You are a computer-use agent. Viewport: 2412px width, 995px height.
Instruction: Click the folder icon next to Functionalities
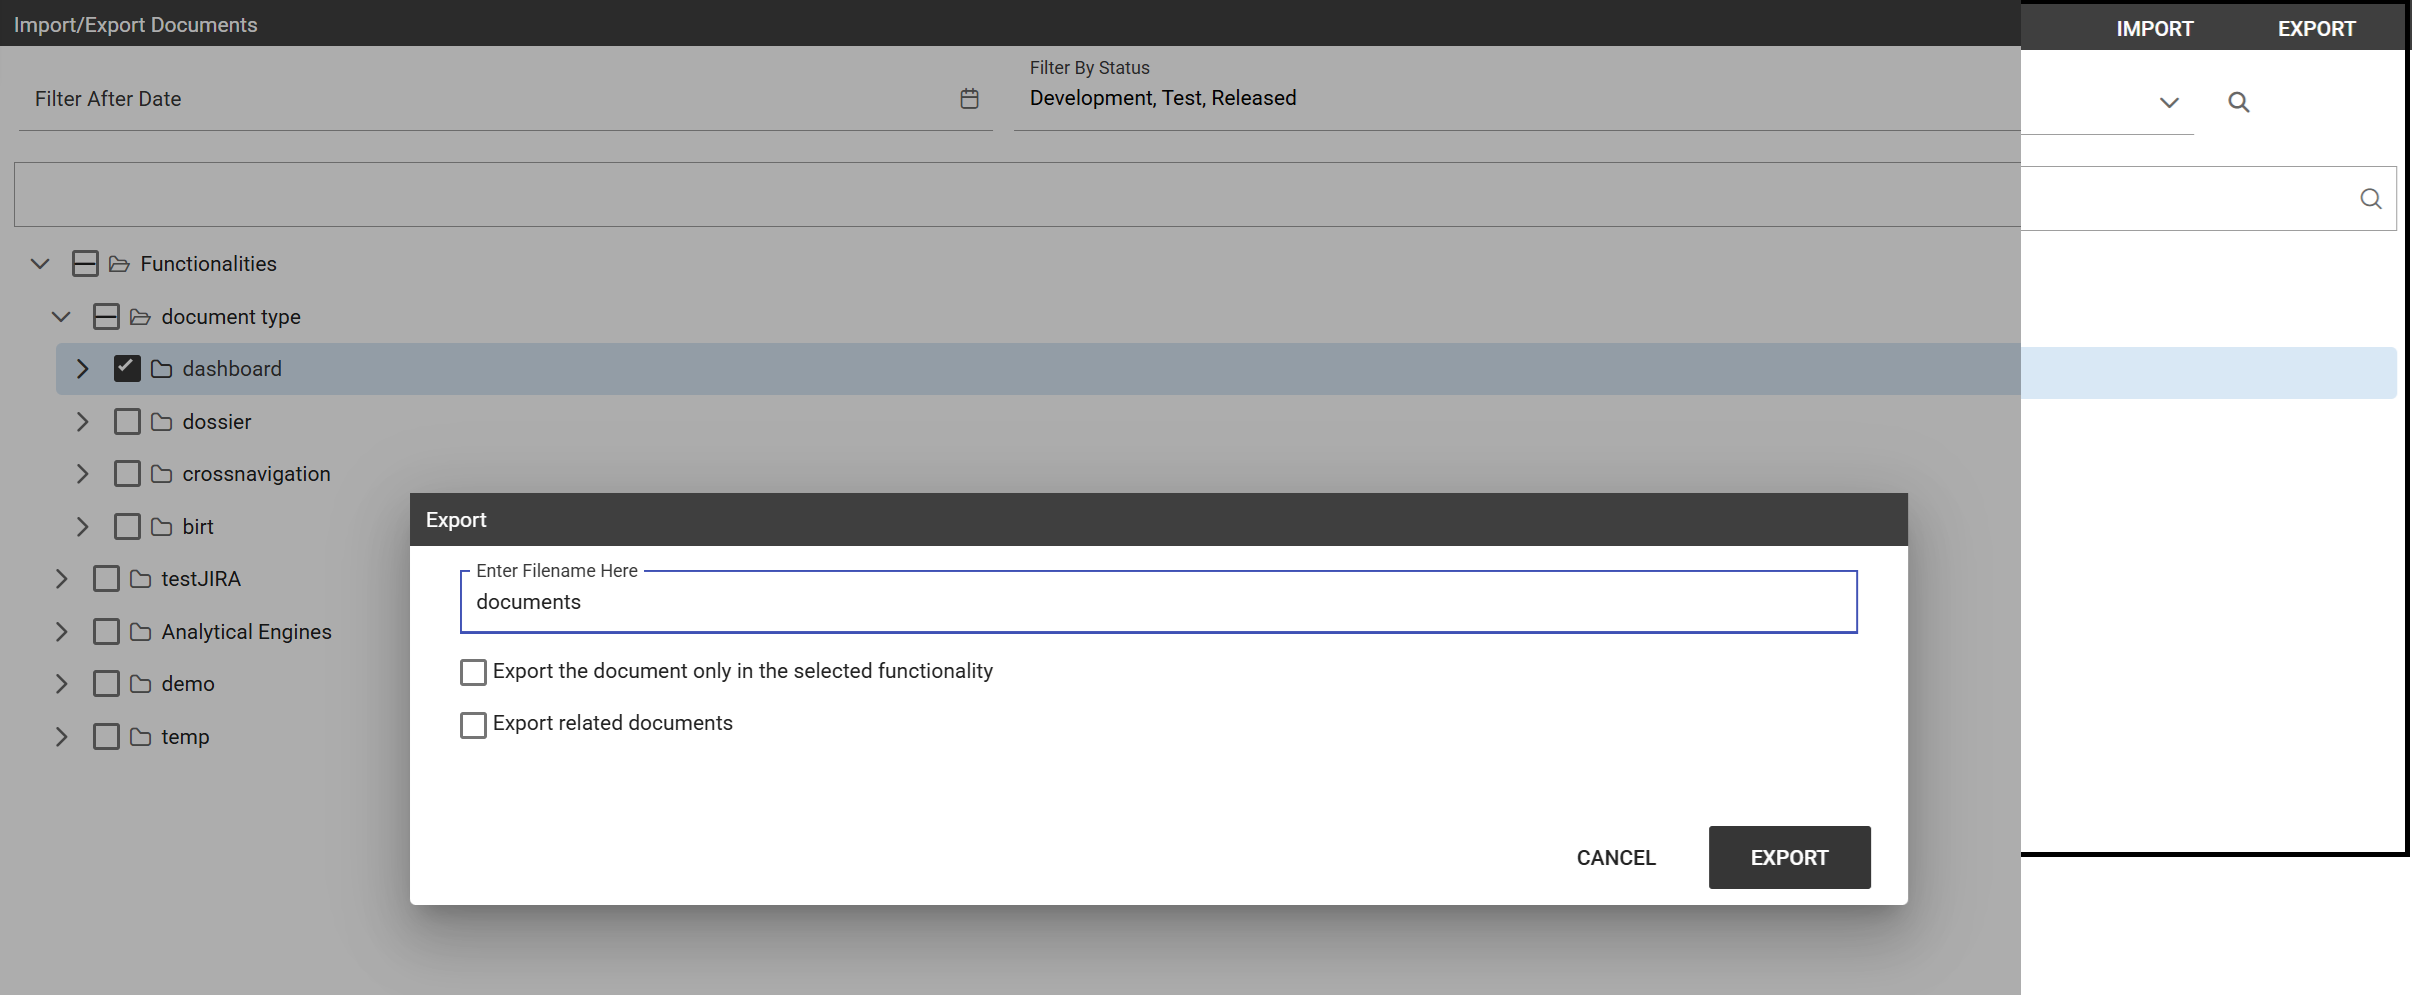[x=119, y=264]
